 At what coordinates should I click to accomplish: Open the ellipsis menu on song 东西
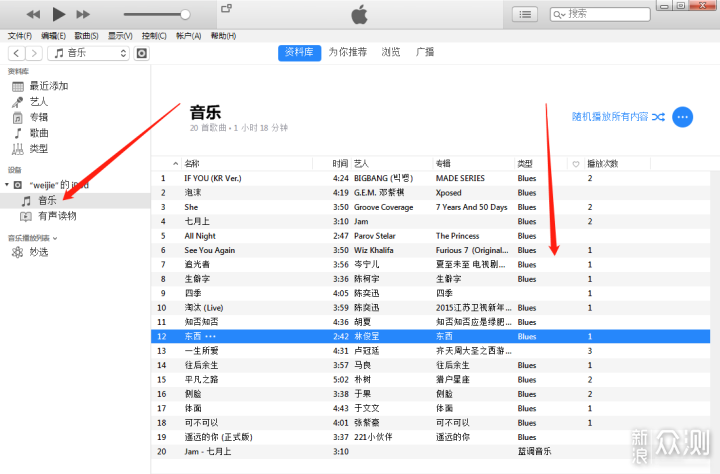210,337
